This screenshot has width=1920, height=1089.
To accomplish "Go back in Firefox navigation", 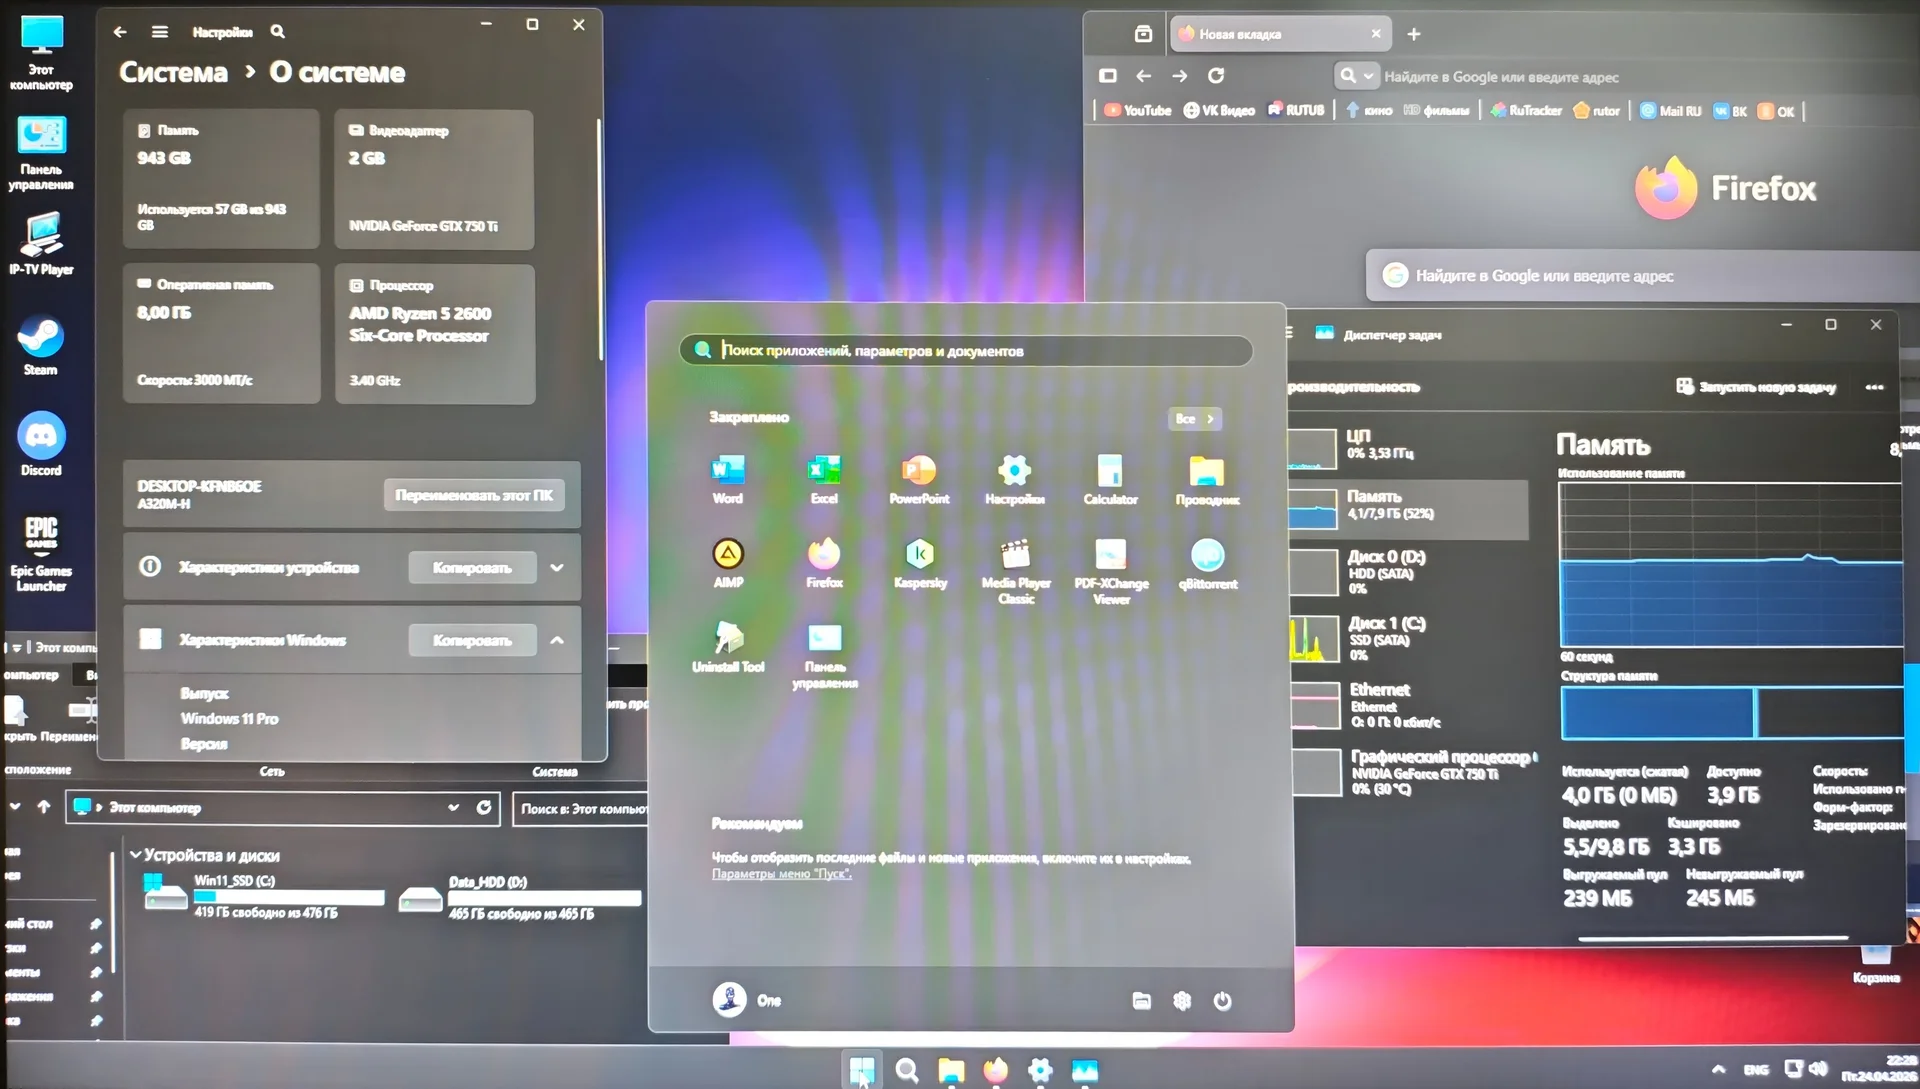I will [x=1144, y=76].
